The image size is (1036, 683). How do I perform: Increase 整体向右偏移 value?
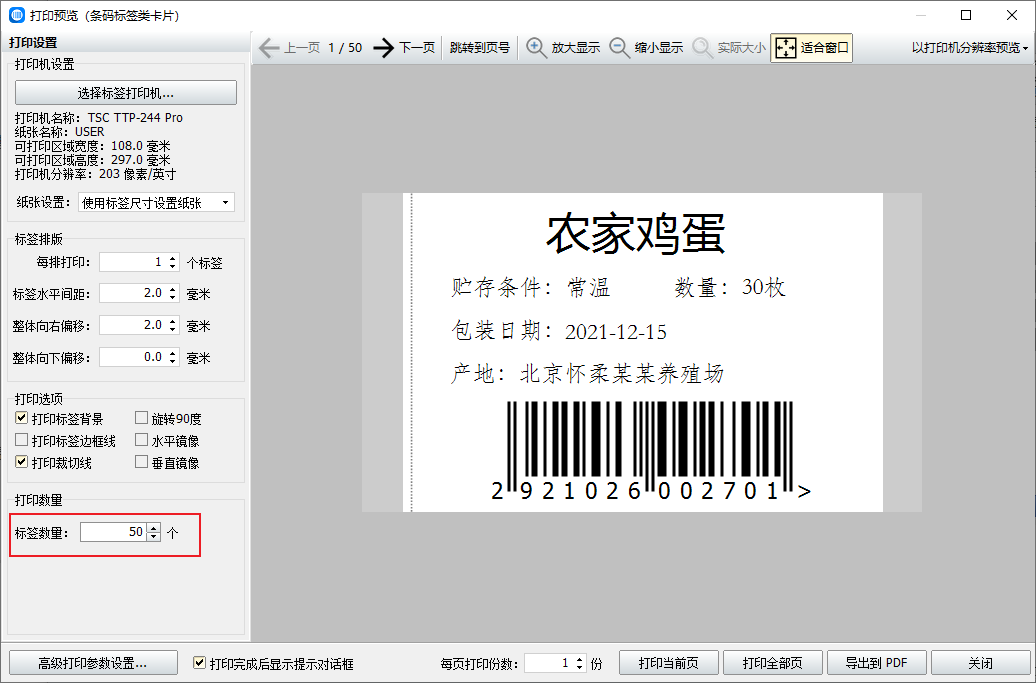click(x=172, y=322)
